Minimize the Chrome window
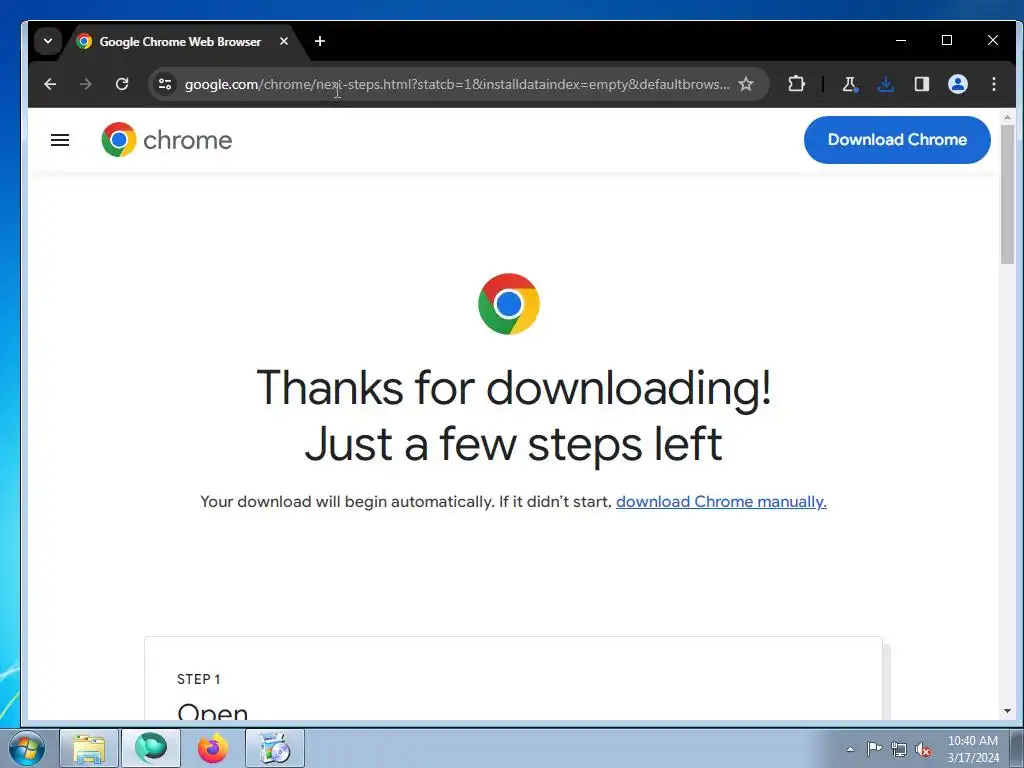 [901, 40]
